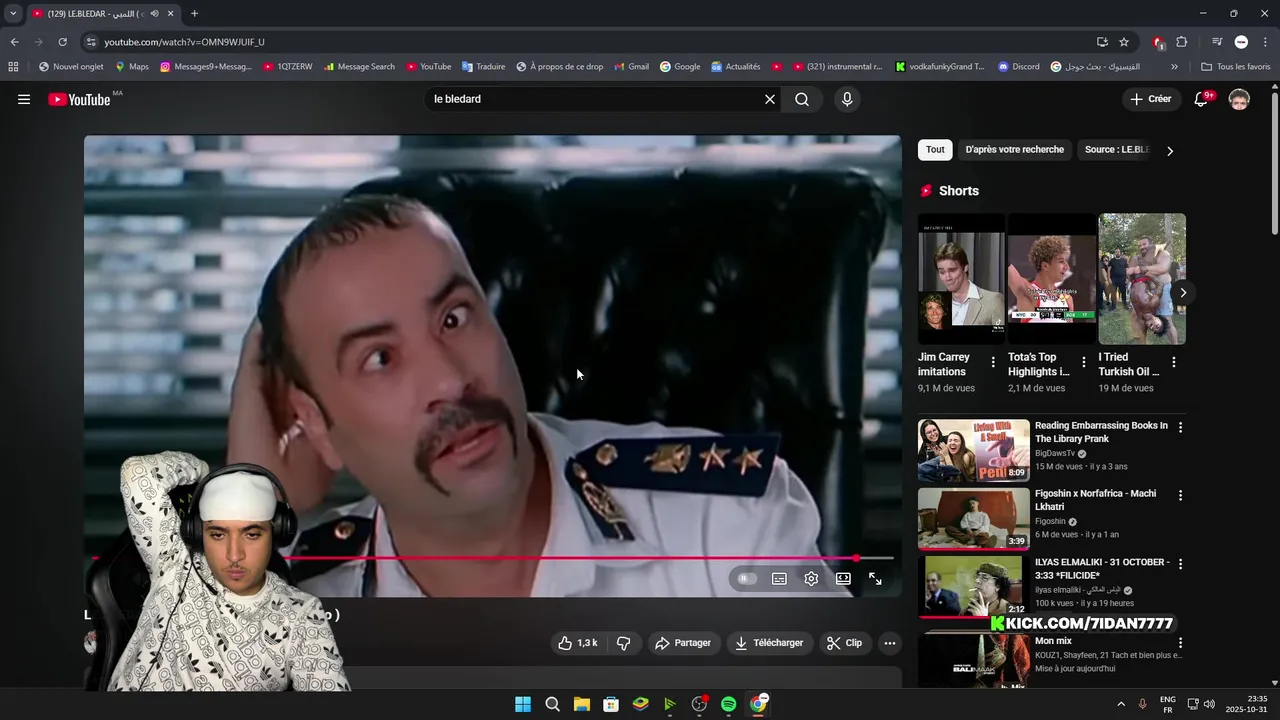Submit search with the magnifier button
The width and height of the screenshot is (1280, 720).
(x=802, y=99)
